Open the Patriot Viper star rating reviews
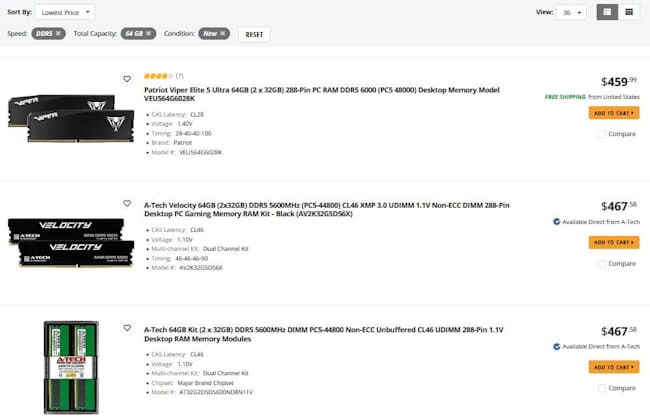650x419 pixels. click(x=164, y=76)
